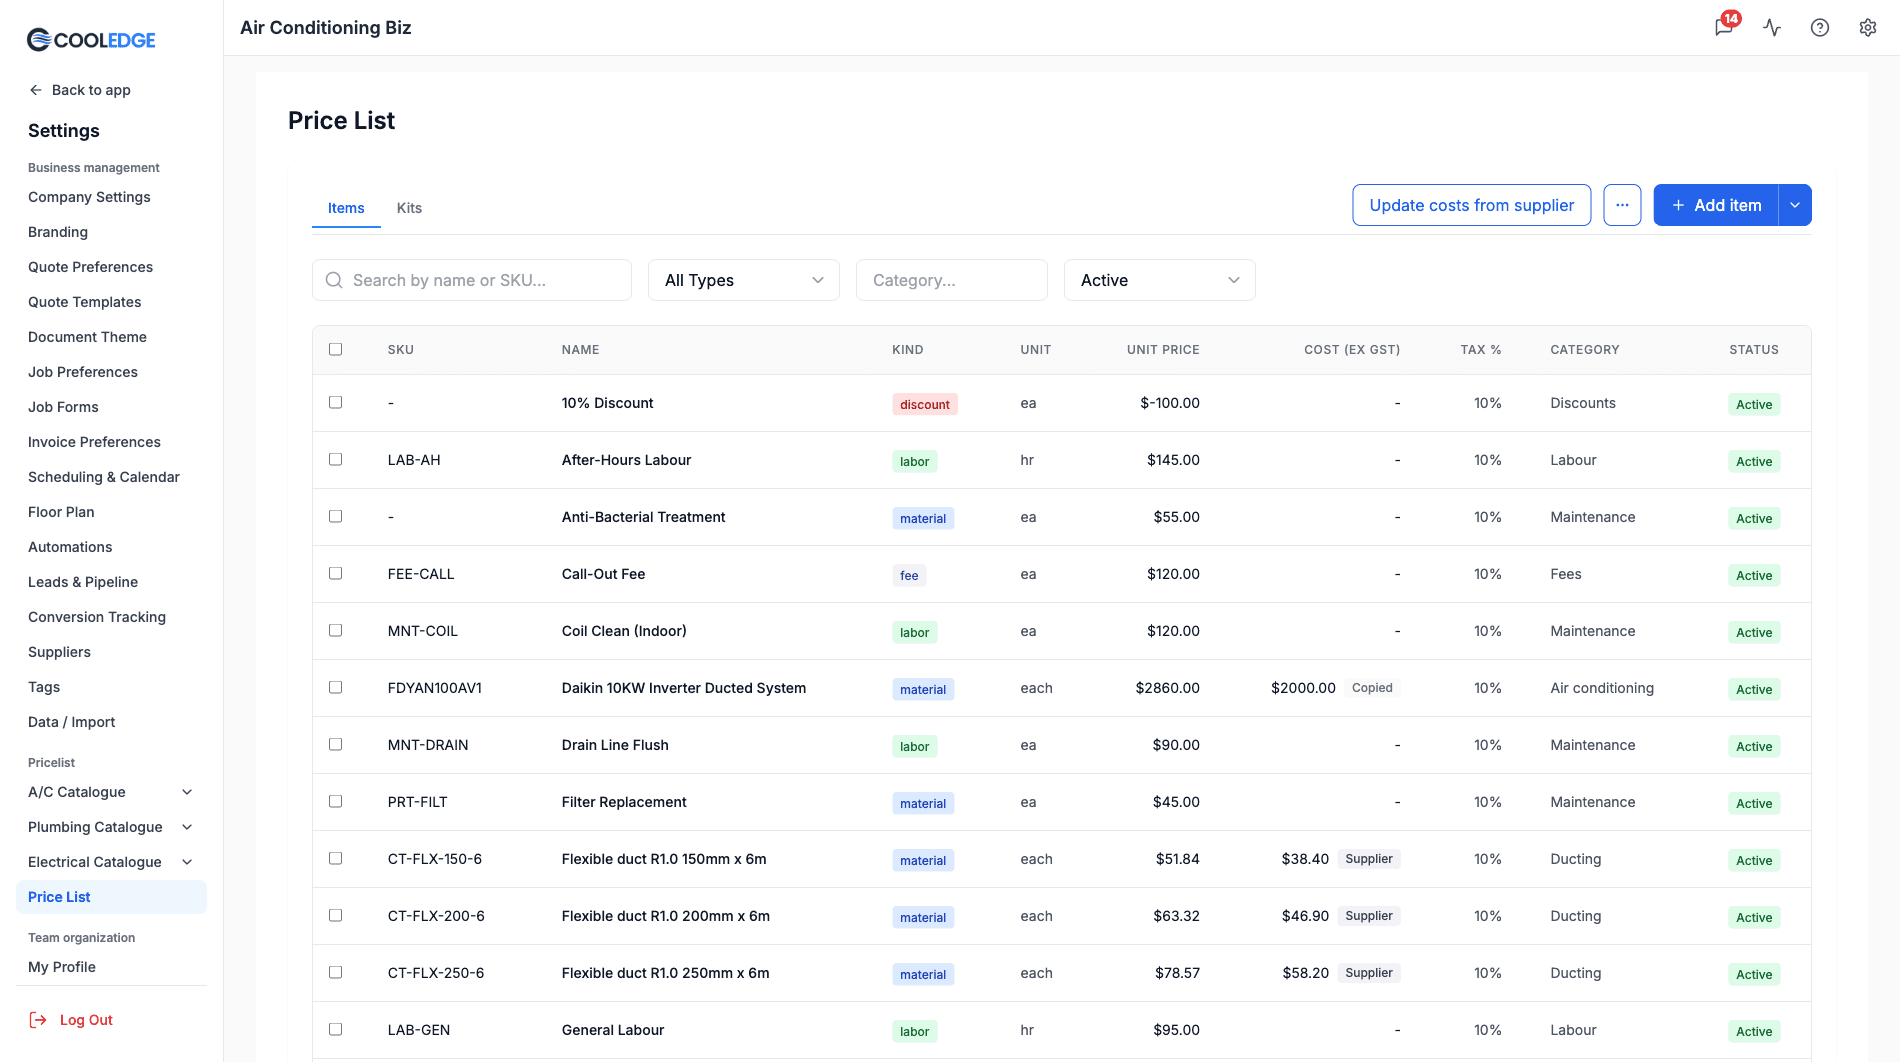Screen dimensions: 1900x1062
Task: Switch to the Items tab
Action: click(346, 208)
